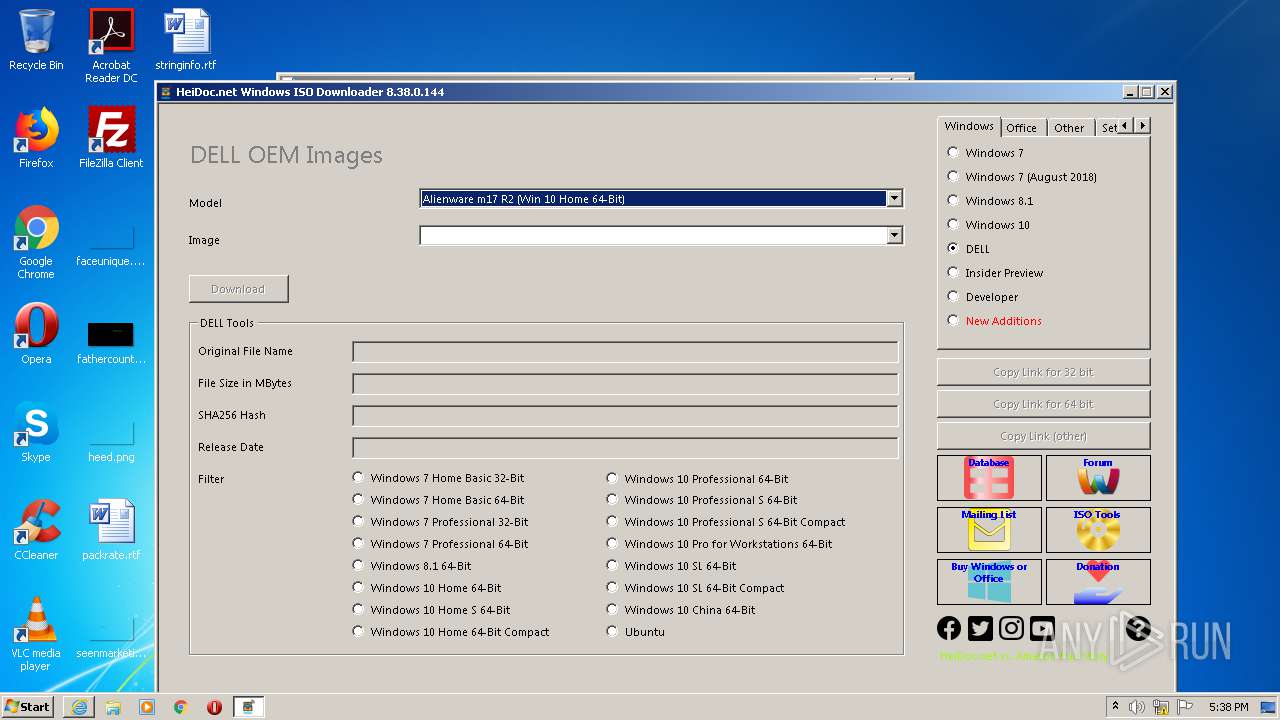This screenshot has height=720, width=1280.
Task: Click the Original File Name field
Action: (625, 352)
